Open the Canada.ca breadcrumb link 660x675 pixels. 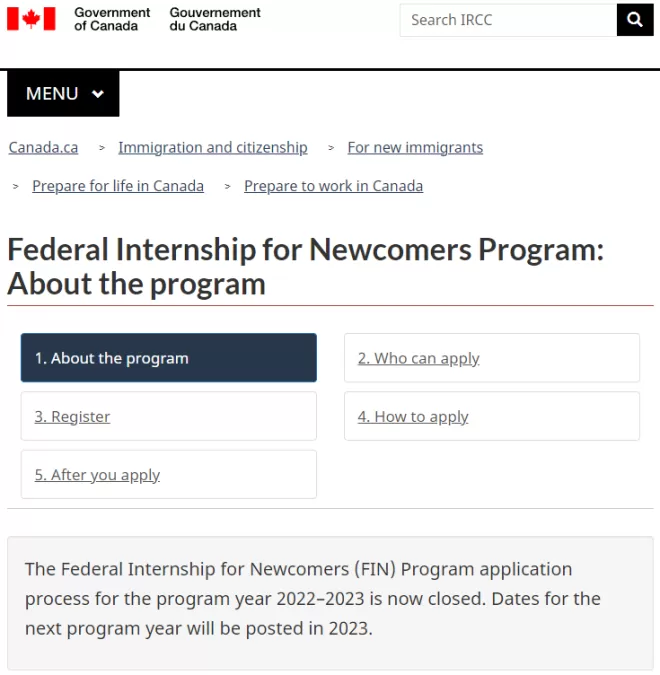(x=43, y=148)
